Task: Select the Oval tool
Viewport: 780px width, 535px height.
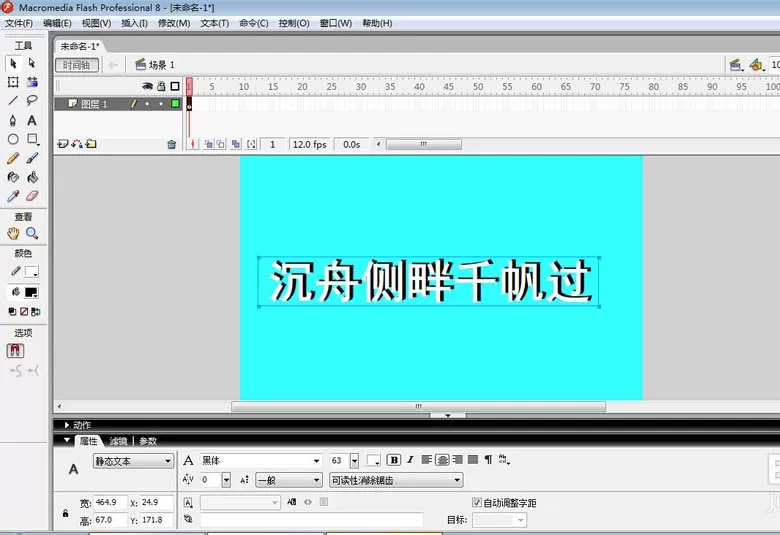Action: 13,139
